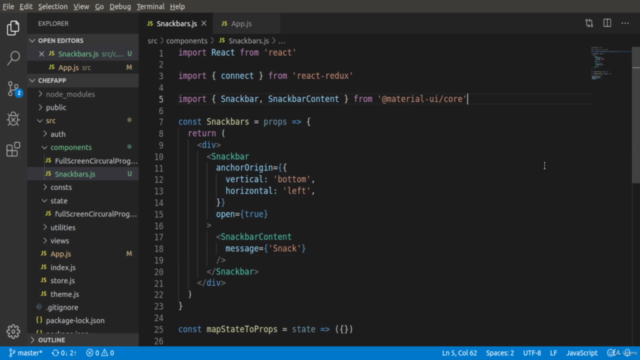Click line number 25 in gutter
The height and width of the screenshot is (360, 640).
tap(159, 329)
